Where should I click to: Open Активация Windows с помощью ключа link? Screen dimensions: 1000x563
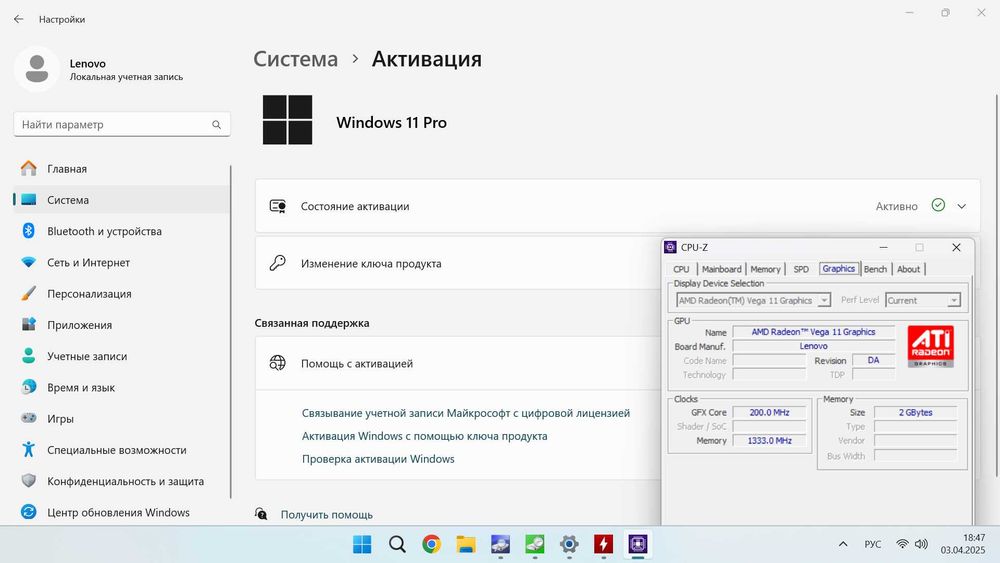click(x=424, y=436)
